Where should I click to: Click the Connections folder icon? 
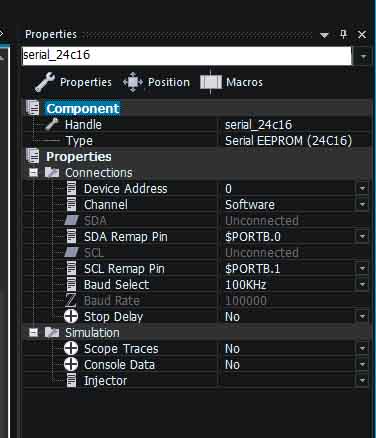pyautogui.click(x=52, y=172)
